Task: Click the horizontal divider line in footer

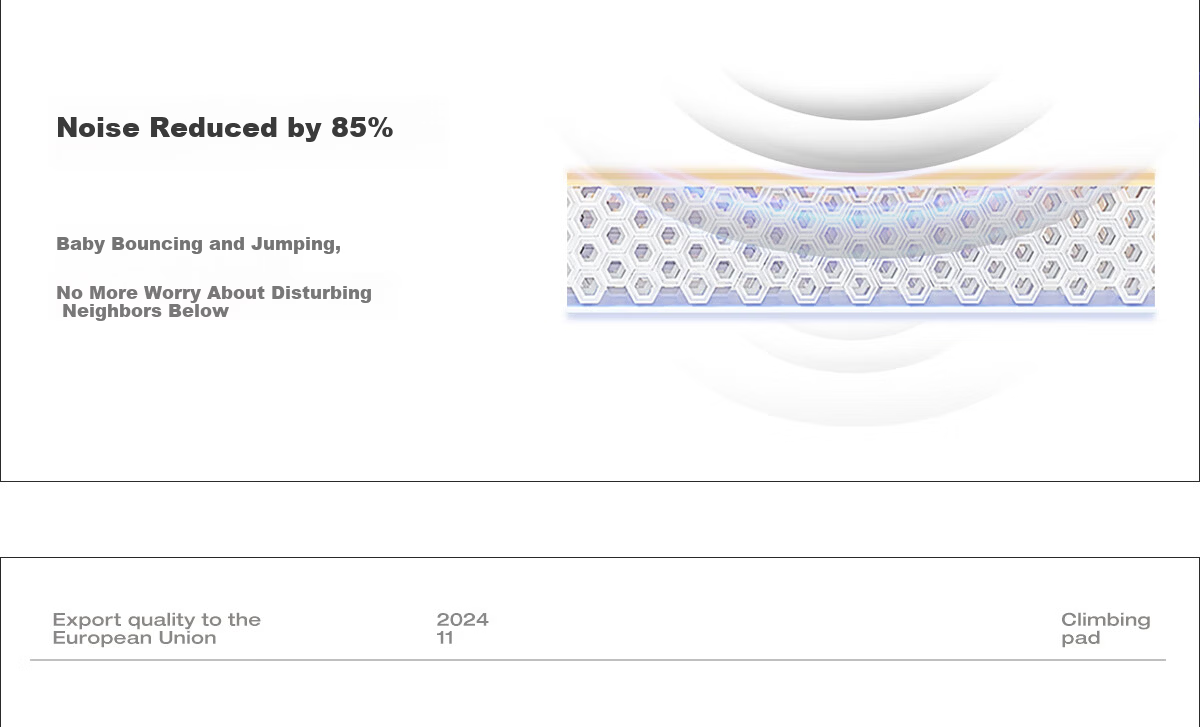Action: point(598,660)
